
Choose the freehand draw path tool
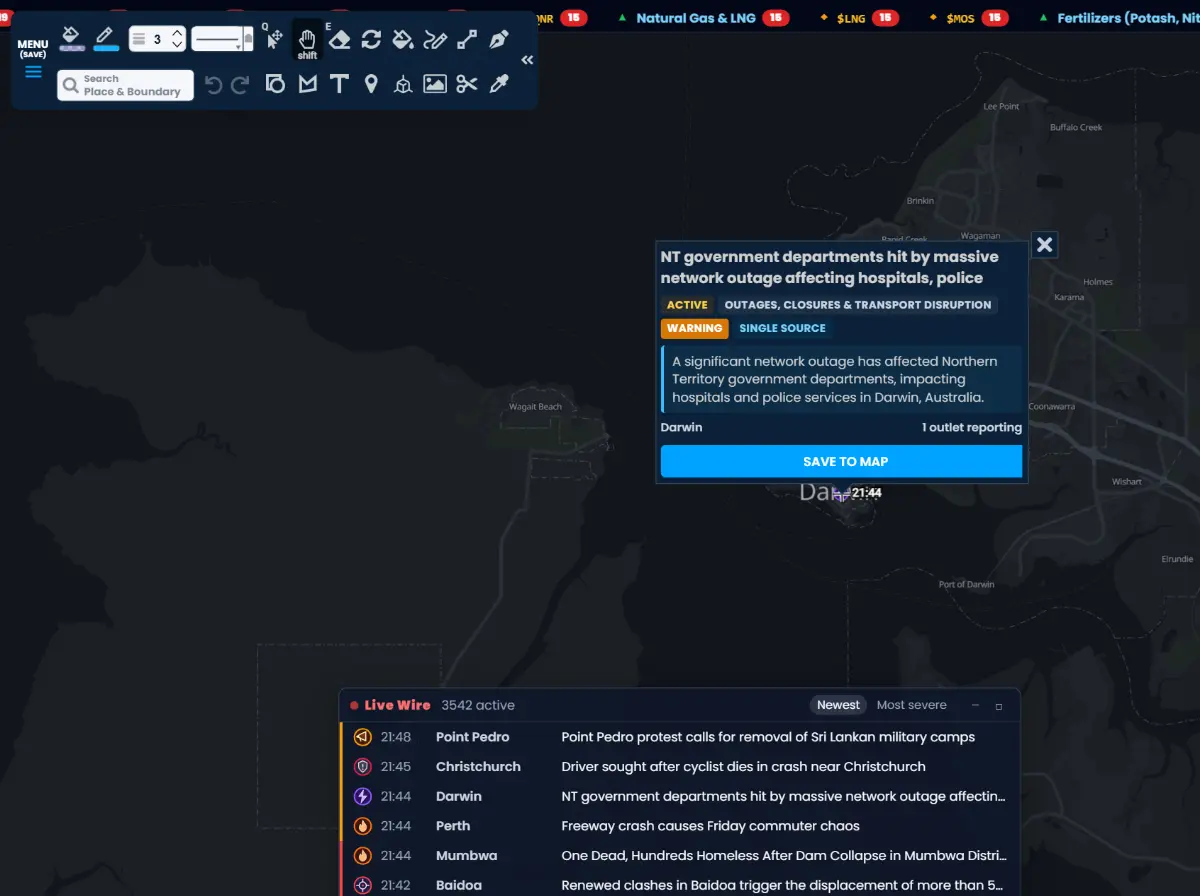(435, 39)
